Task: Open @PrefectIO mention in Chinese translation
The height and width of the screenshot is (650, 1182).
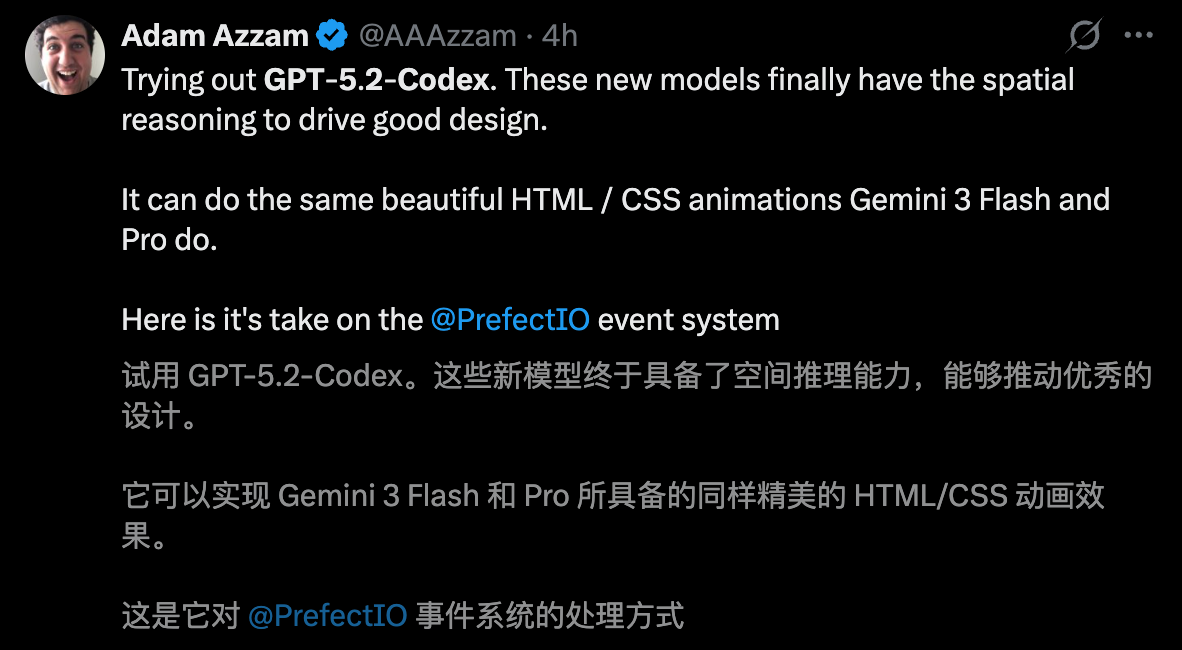Action: (327, 615)
